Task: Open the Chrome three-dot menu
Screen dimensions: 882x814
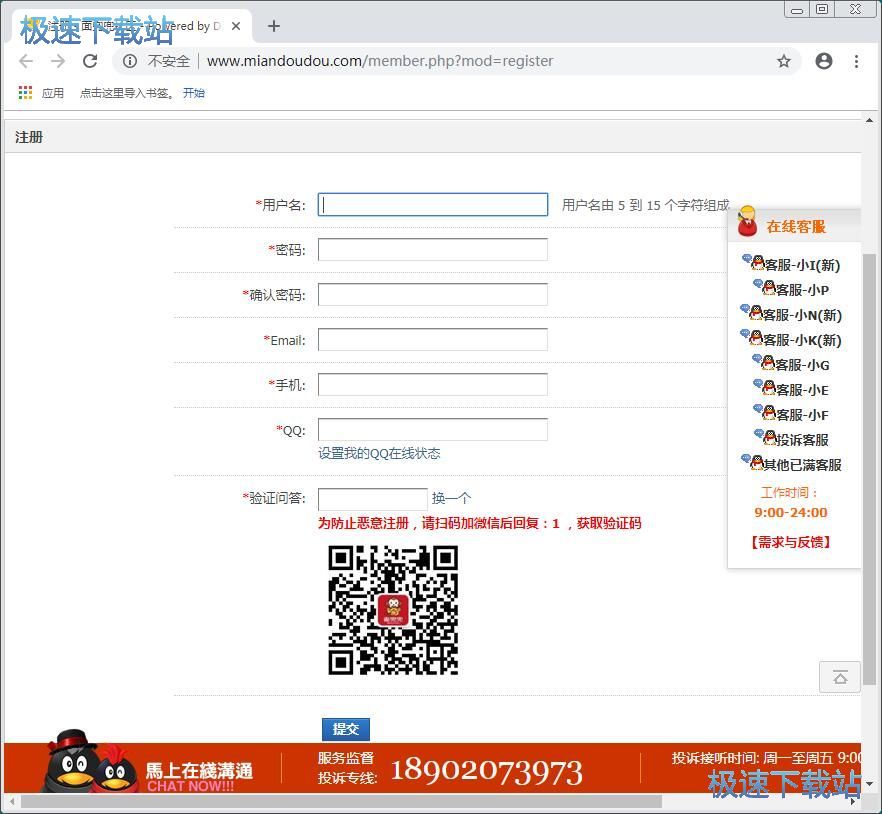Action: point(856,61)
